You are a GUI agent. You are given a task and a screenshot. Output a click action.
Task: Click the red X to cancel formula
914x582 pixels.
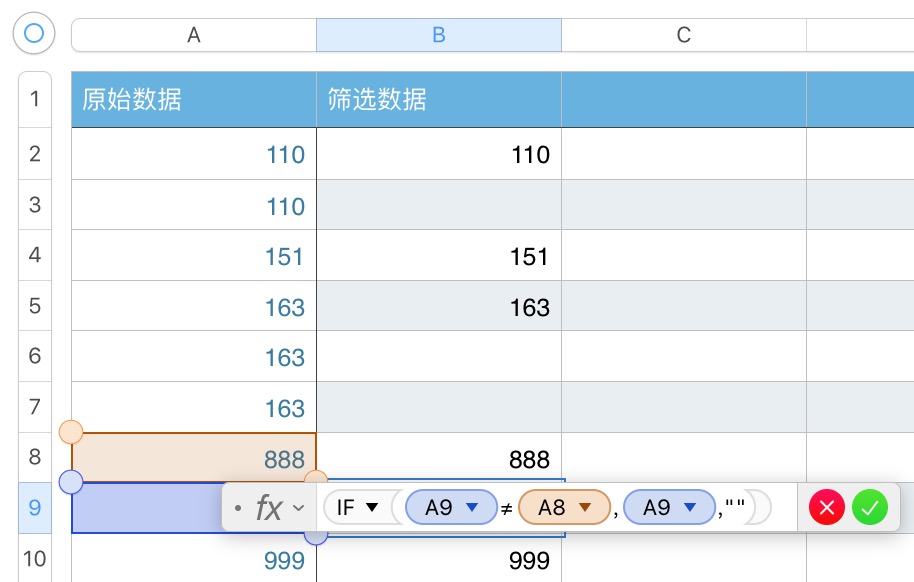[827, 508]
